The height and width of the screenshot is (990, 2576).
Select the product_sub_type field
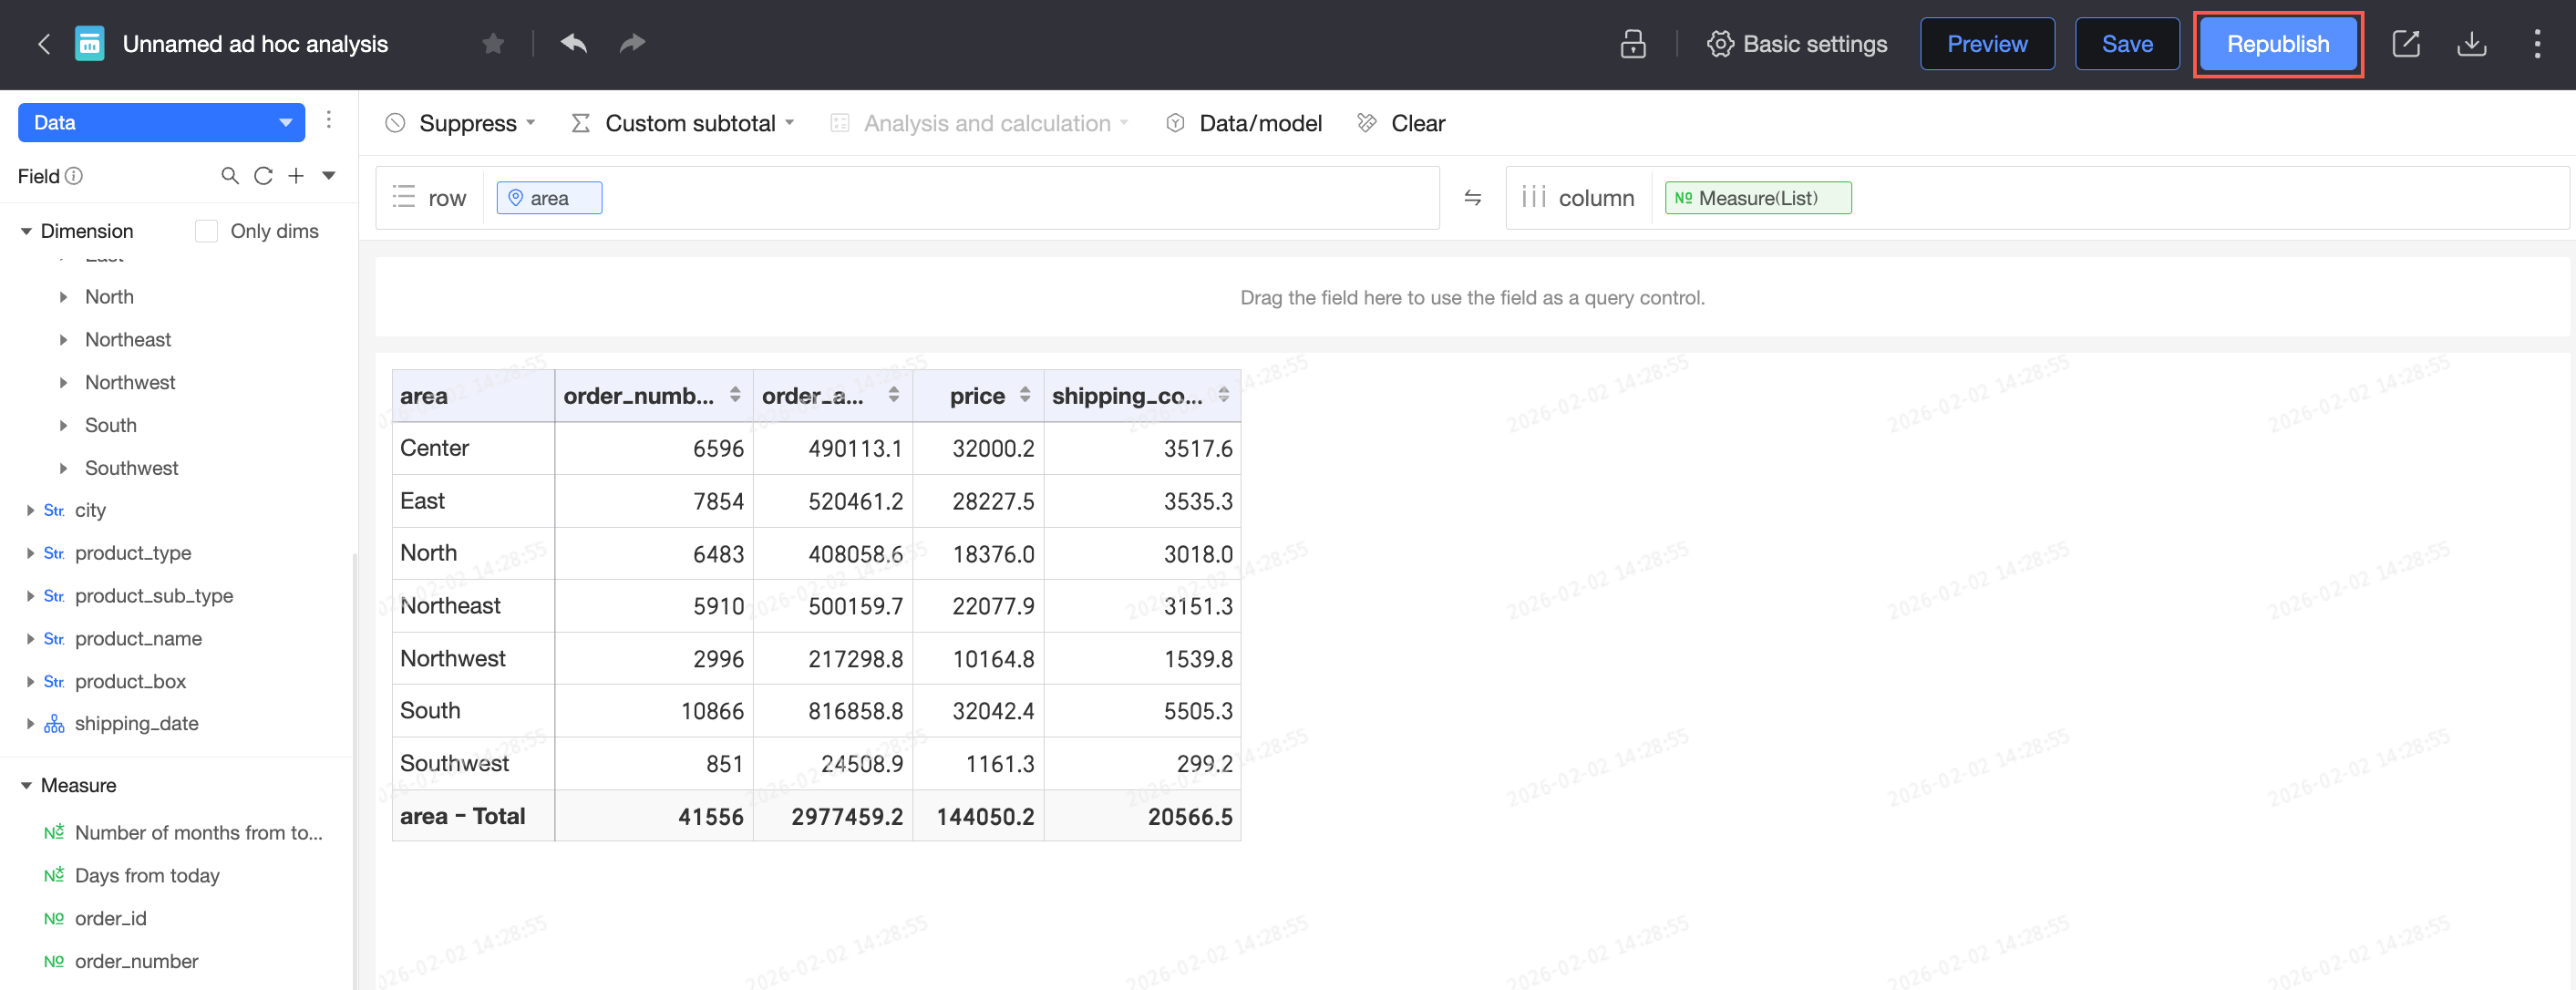pyautogui.click(x=154, y=596)
